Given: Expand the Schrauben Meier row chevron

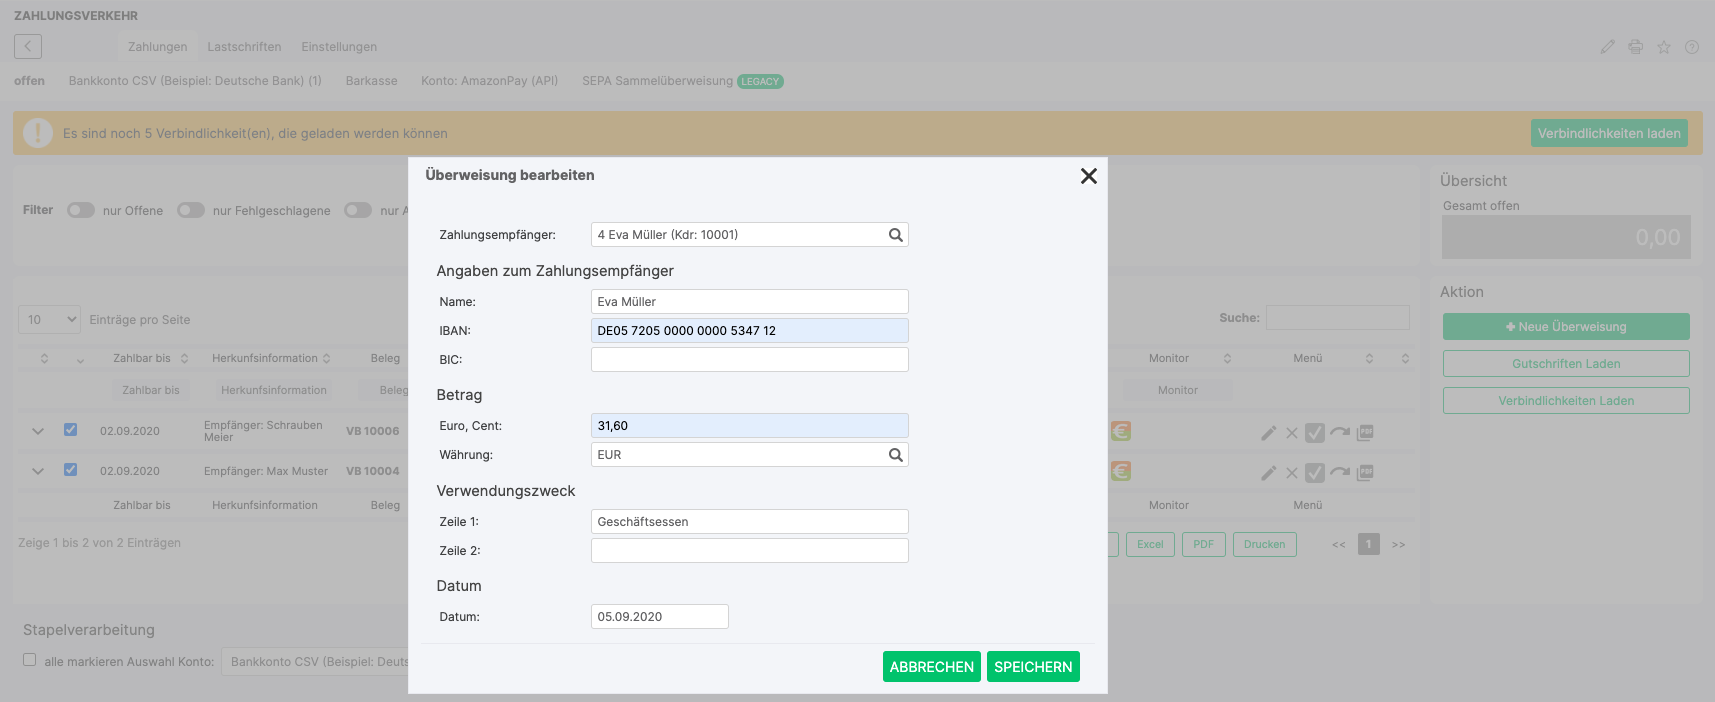Looking at the screenshot, I should [x=38, y=431].
